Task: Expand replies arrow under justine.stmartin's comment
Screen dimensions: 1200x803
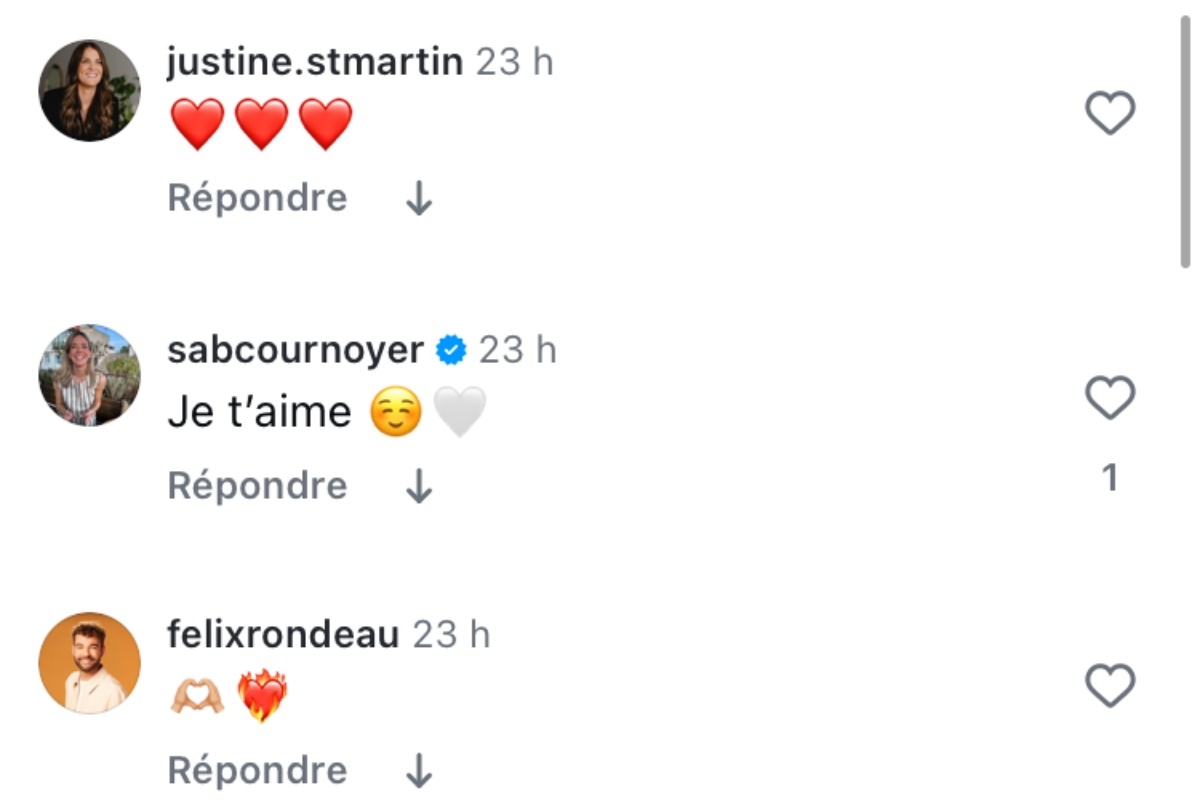Action: pos(419,200)
